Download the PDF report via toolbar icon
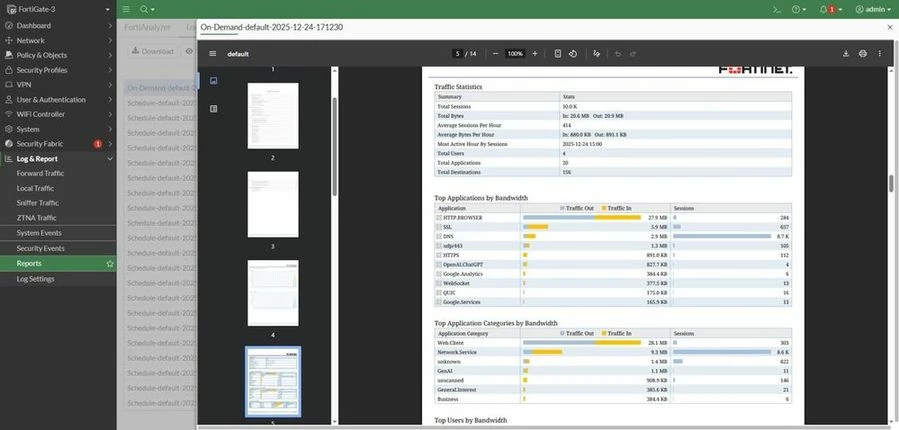The width and height of the screenshot is (899, 430). click(x=846, y=54)
